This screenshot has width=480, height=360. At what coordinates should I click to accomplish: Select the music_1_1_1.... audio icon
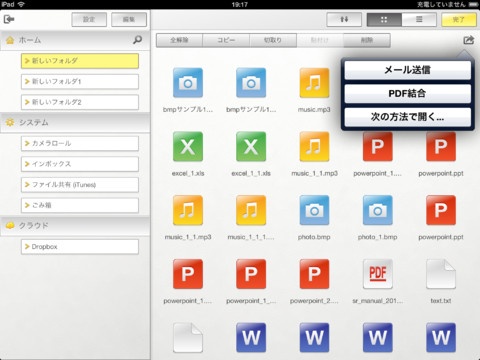click(251, 210)
